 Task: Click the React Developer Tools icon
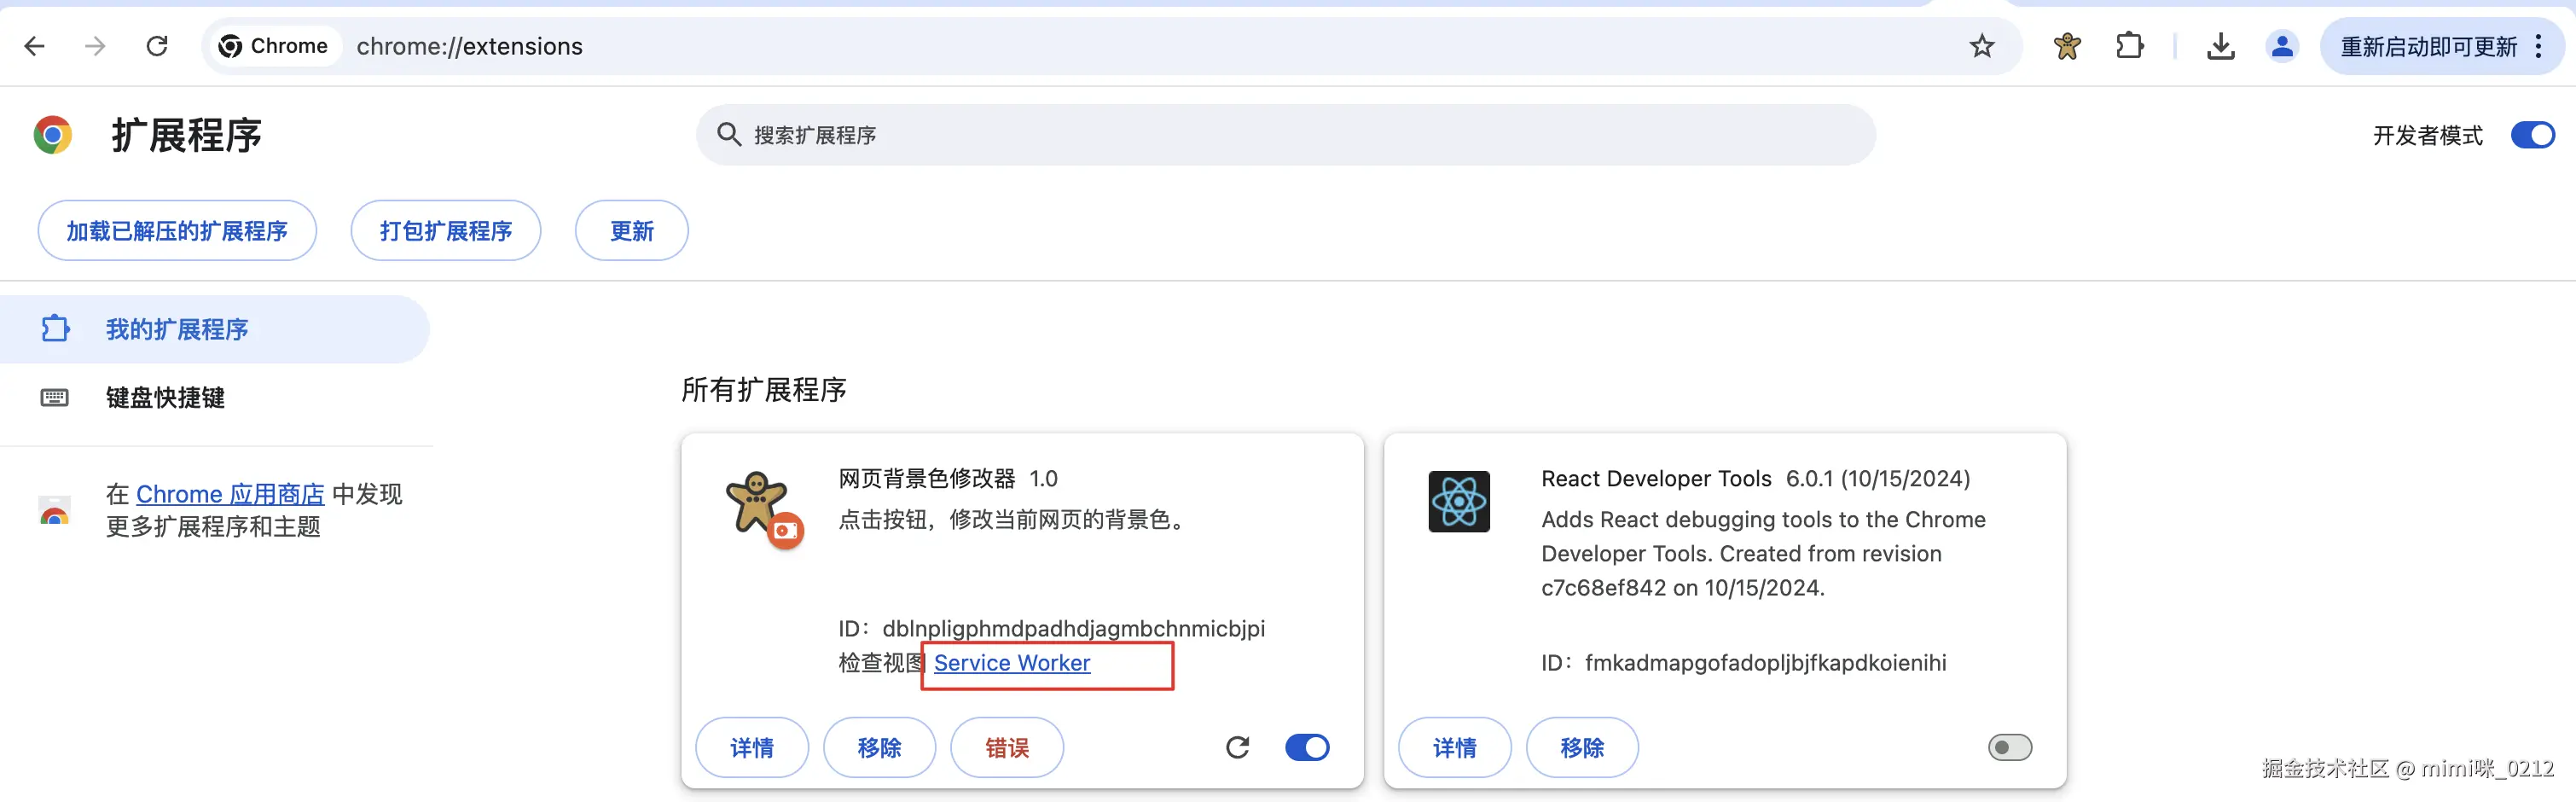pyautogui.click(x=1459, y=501)
